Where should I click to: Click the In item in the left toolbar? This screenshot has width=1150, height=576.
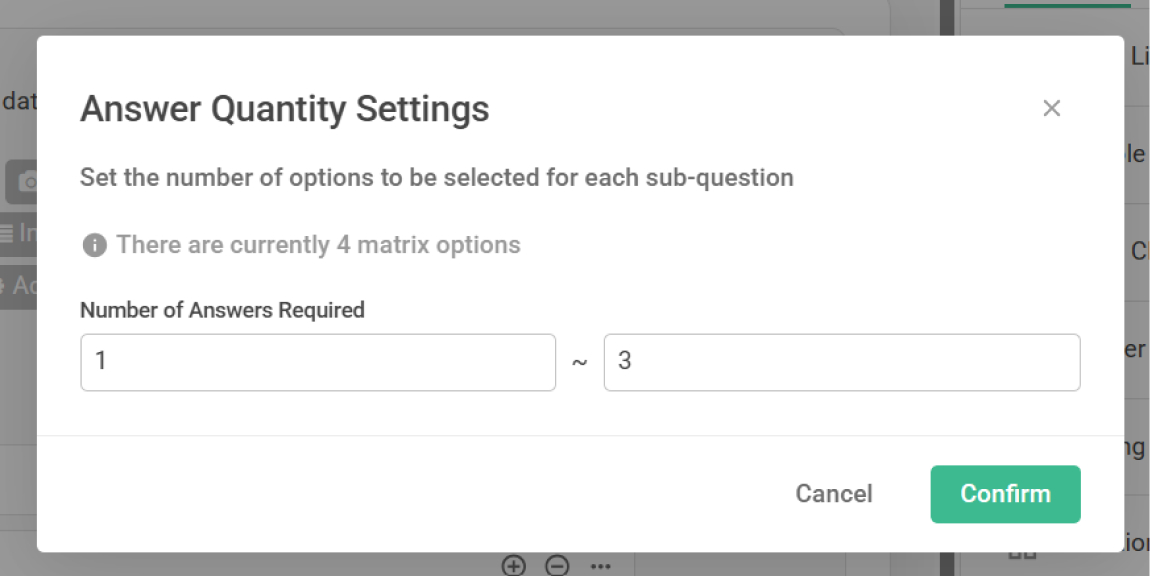click(26, 233)
